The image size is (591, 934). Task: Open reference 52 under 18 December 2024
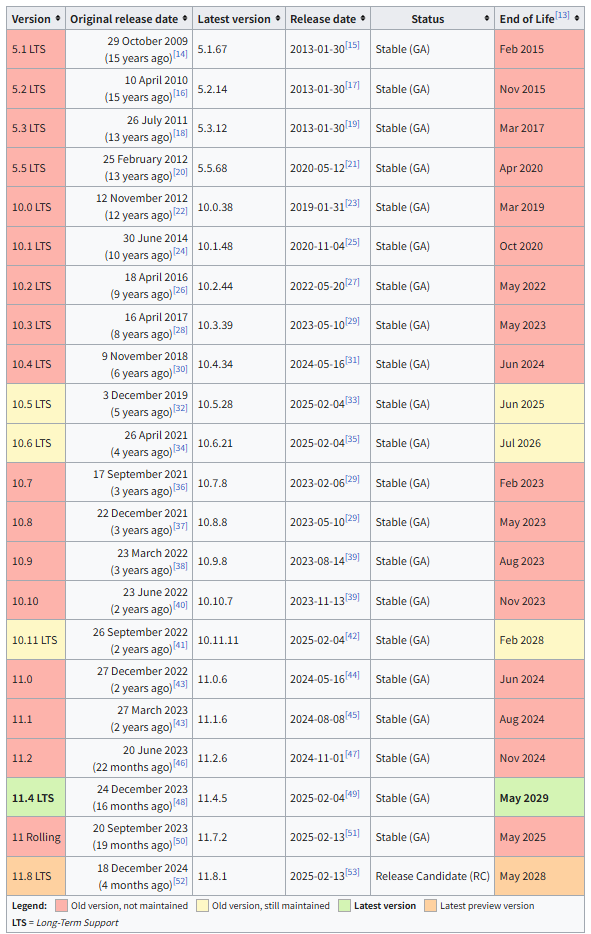[180, 881]
